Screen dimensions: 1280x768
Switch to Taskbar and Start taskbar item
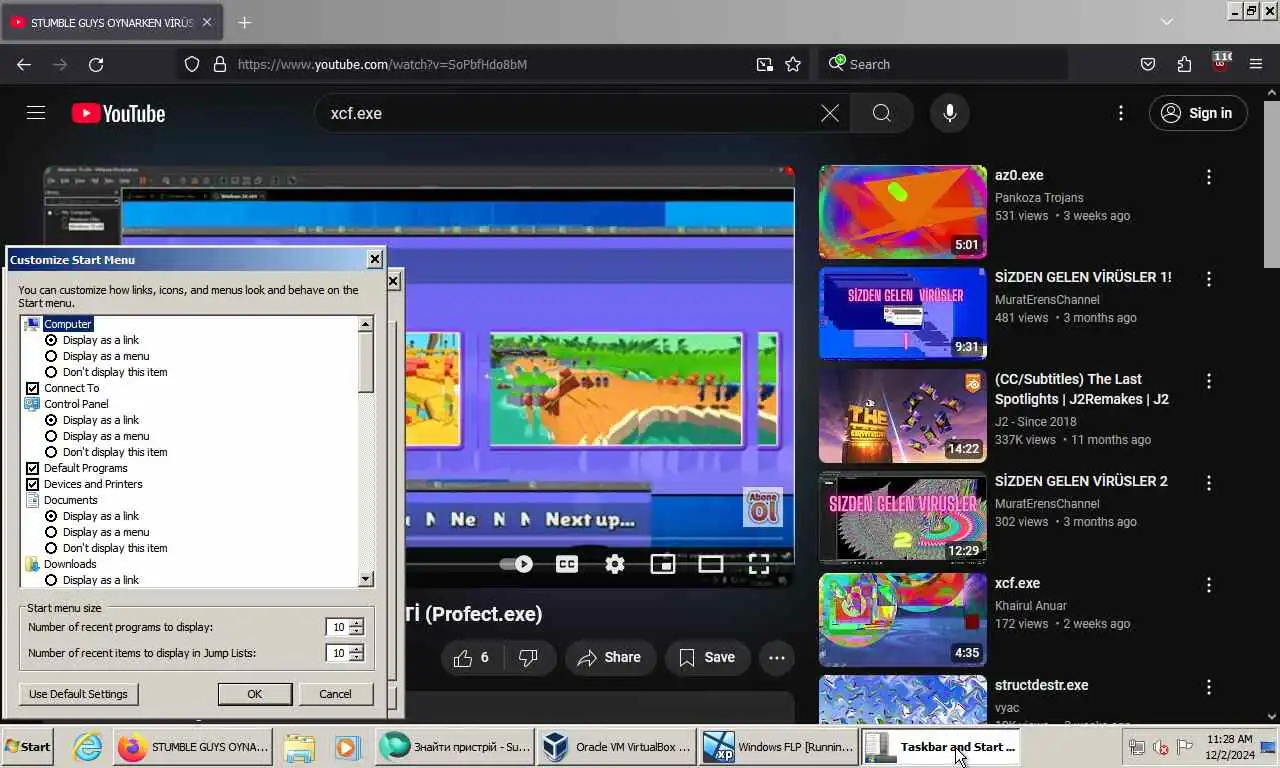(941, 747)
